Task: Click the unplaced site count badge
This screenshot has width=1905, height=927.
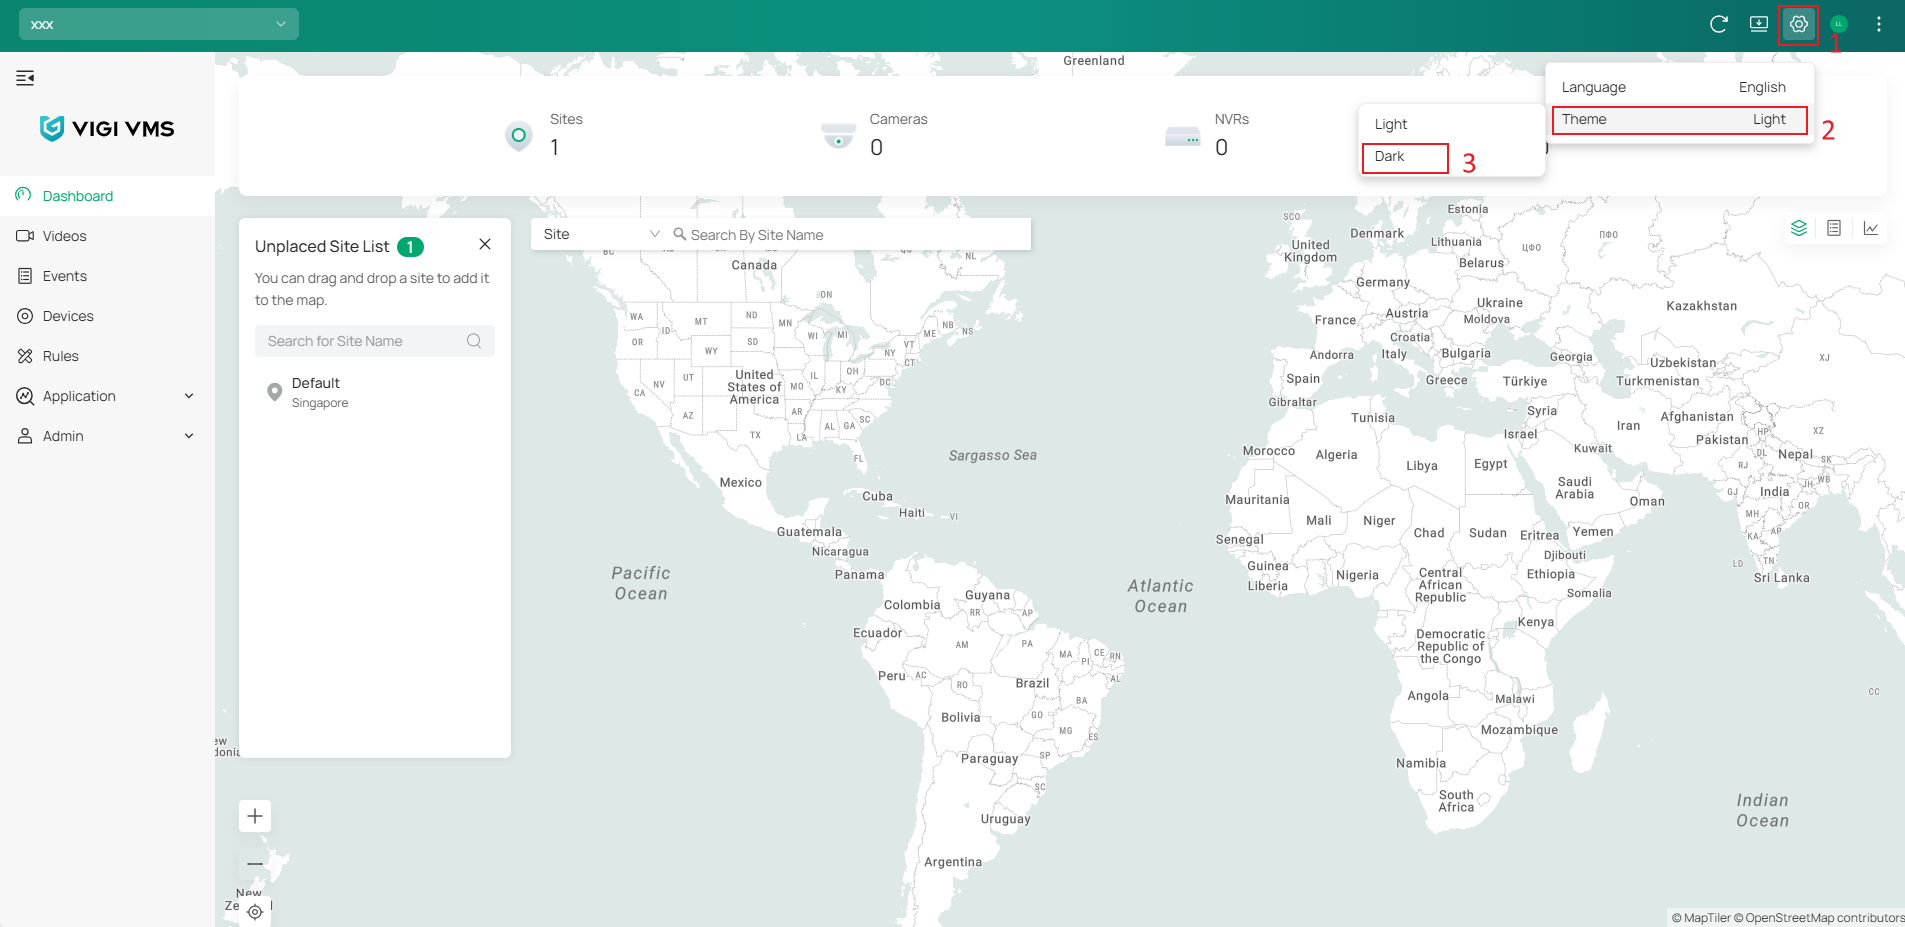Action: [410, 247]
